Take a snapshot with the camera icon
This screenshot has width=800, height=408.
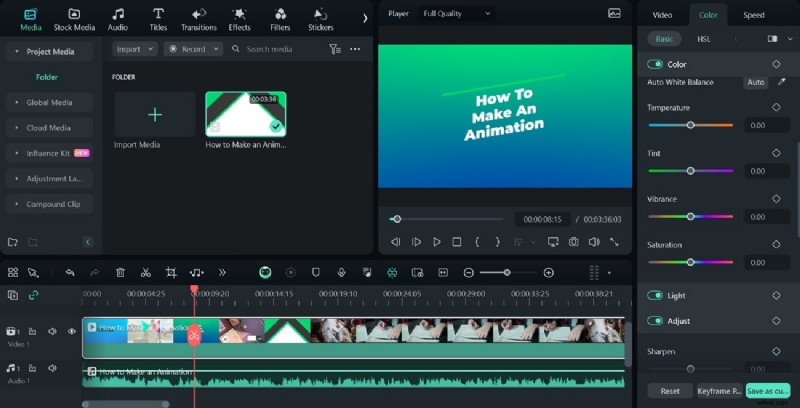(x=574, y=242)
